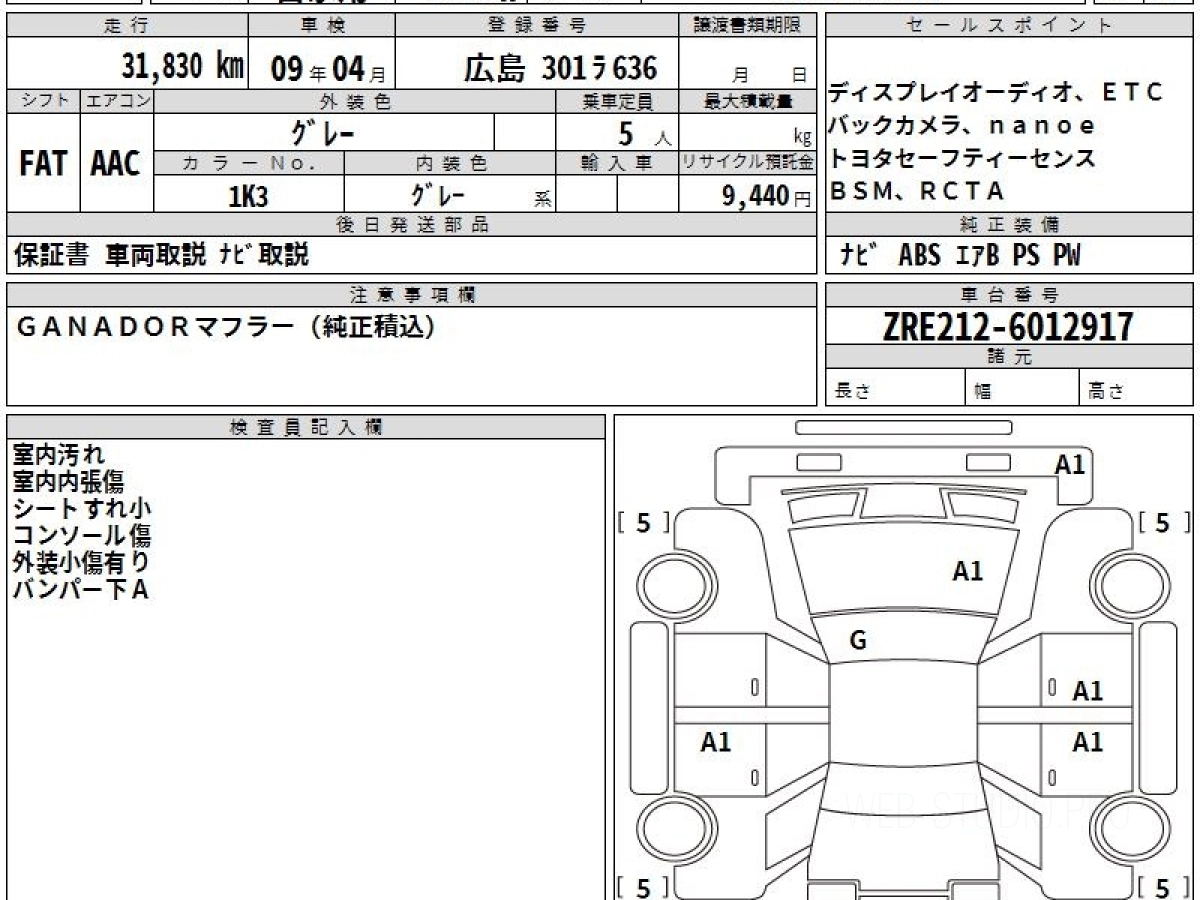Click the air conditioner value 'AAC'
The image size is (1200, 900).
pyautogui.click(x=116, y=164)
